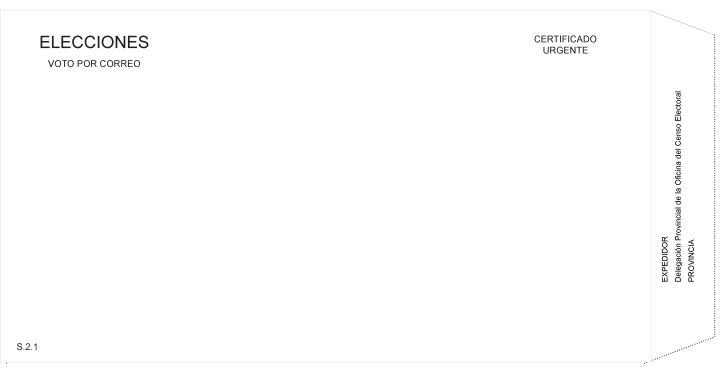Screen dimensions: 720x372
Task: Click the word Electoral in vertical text
Action: pyautogui.click(x=678, y=105)
